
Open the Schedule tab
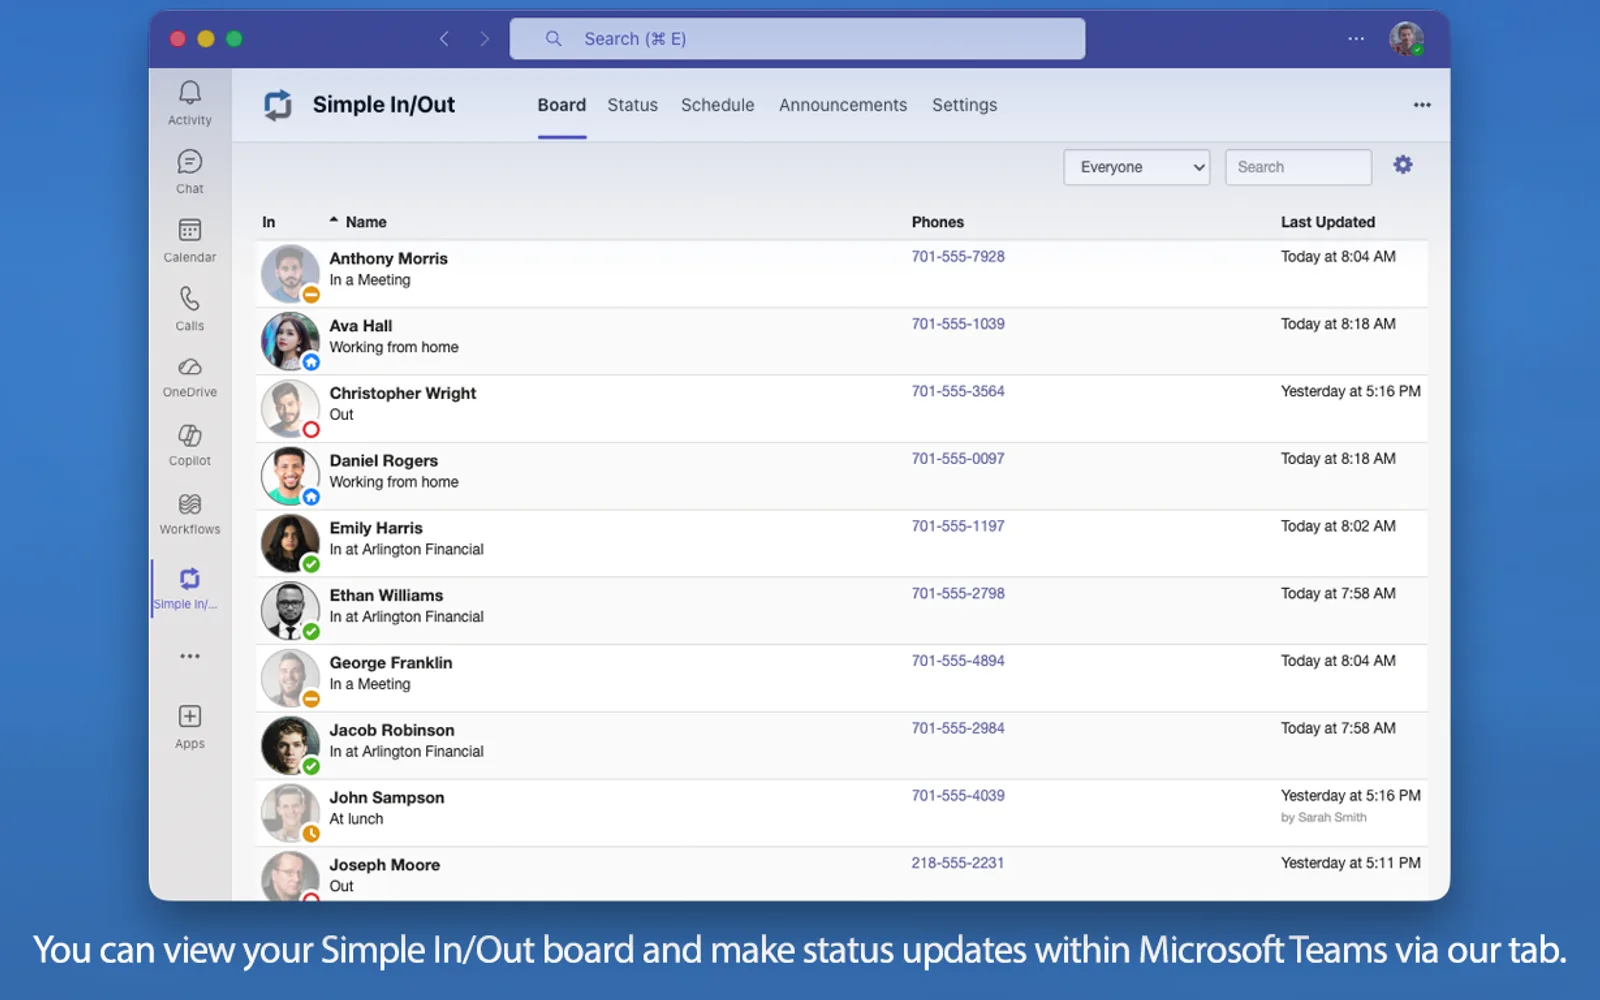pos(718,105)
